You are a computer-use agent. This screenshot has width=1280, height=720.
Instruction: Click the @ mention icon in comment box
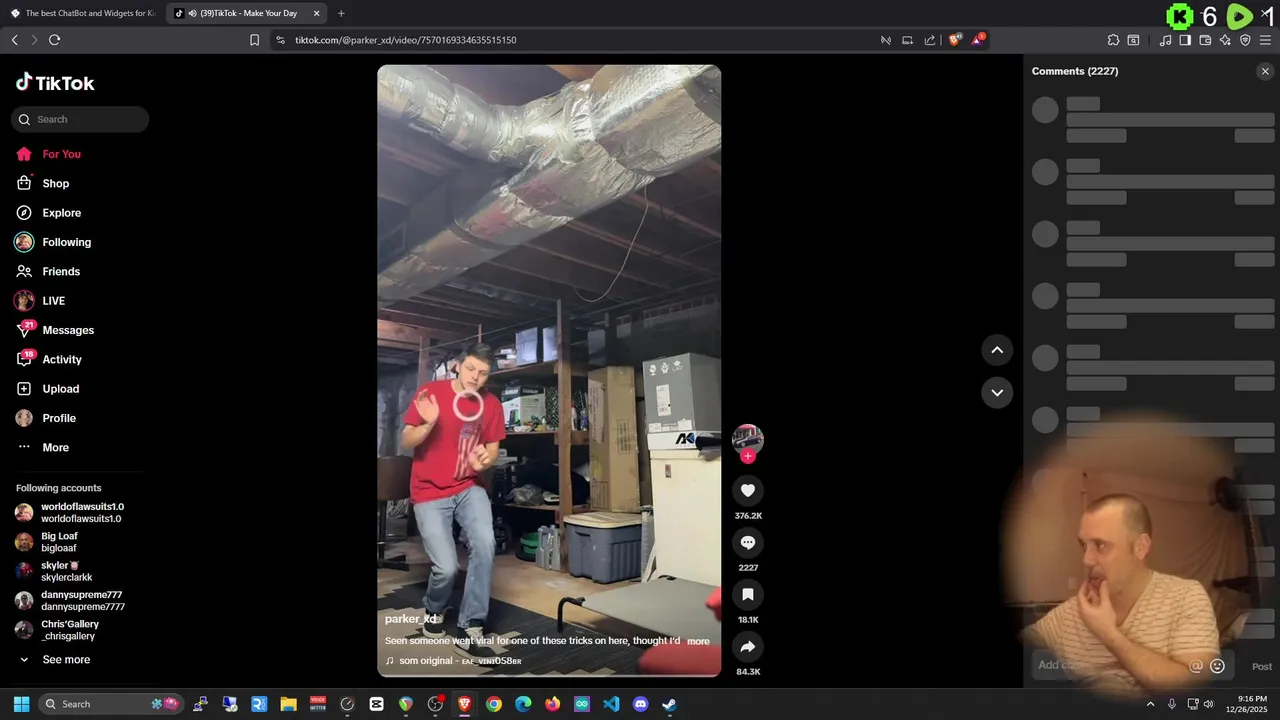(1196, 666)
